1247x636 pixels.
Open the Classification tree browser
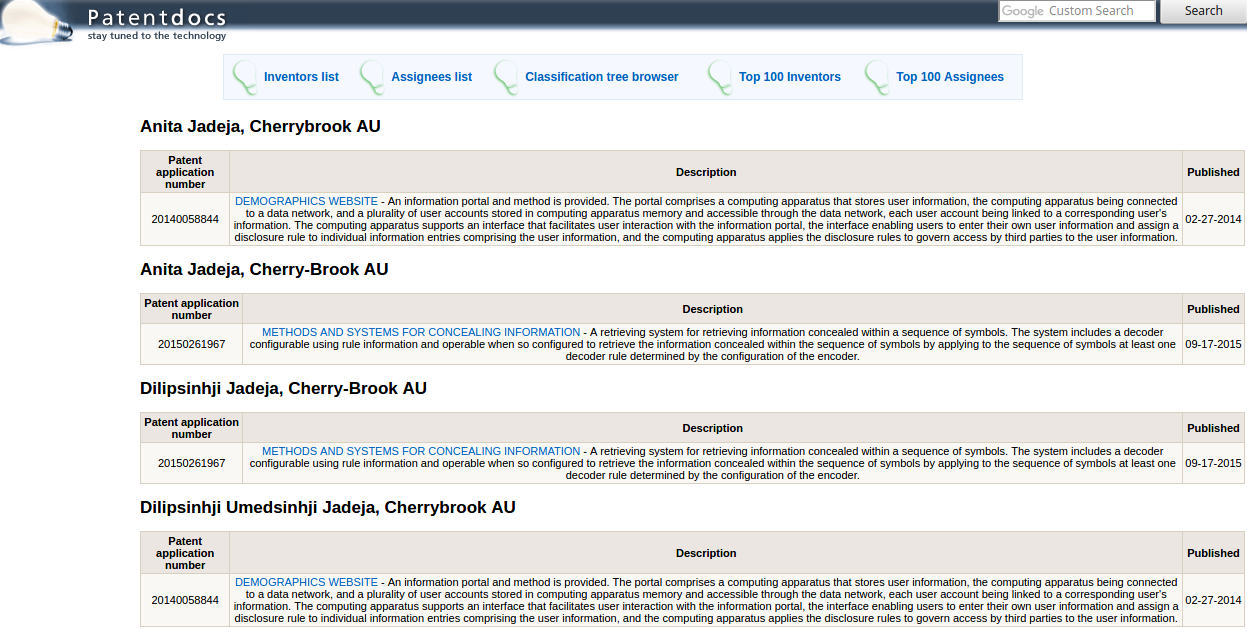coord(601,77)
